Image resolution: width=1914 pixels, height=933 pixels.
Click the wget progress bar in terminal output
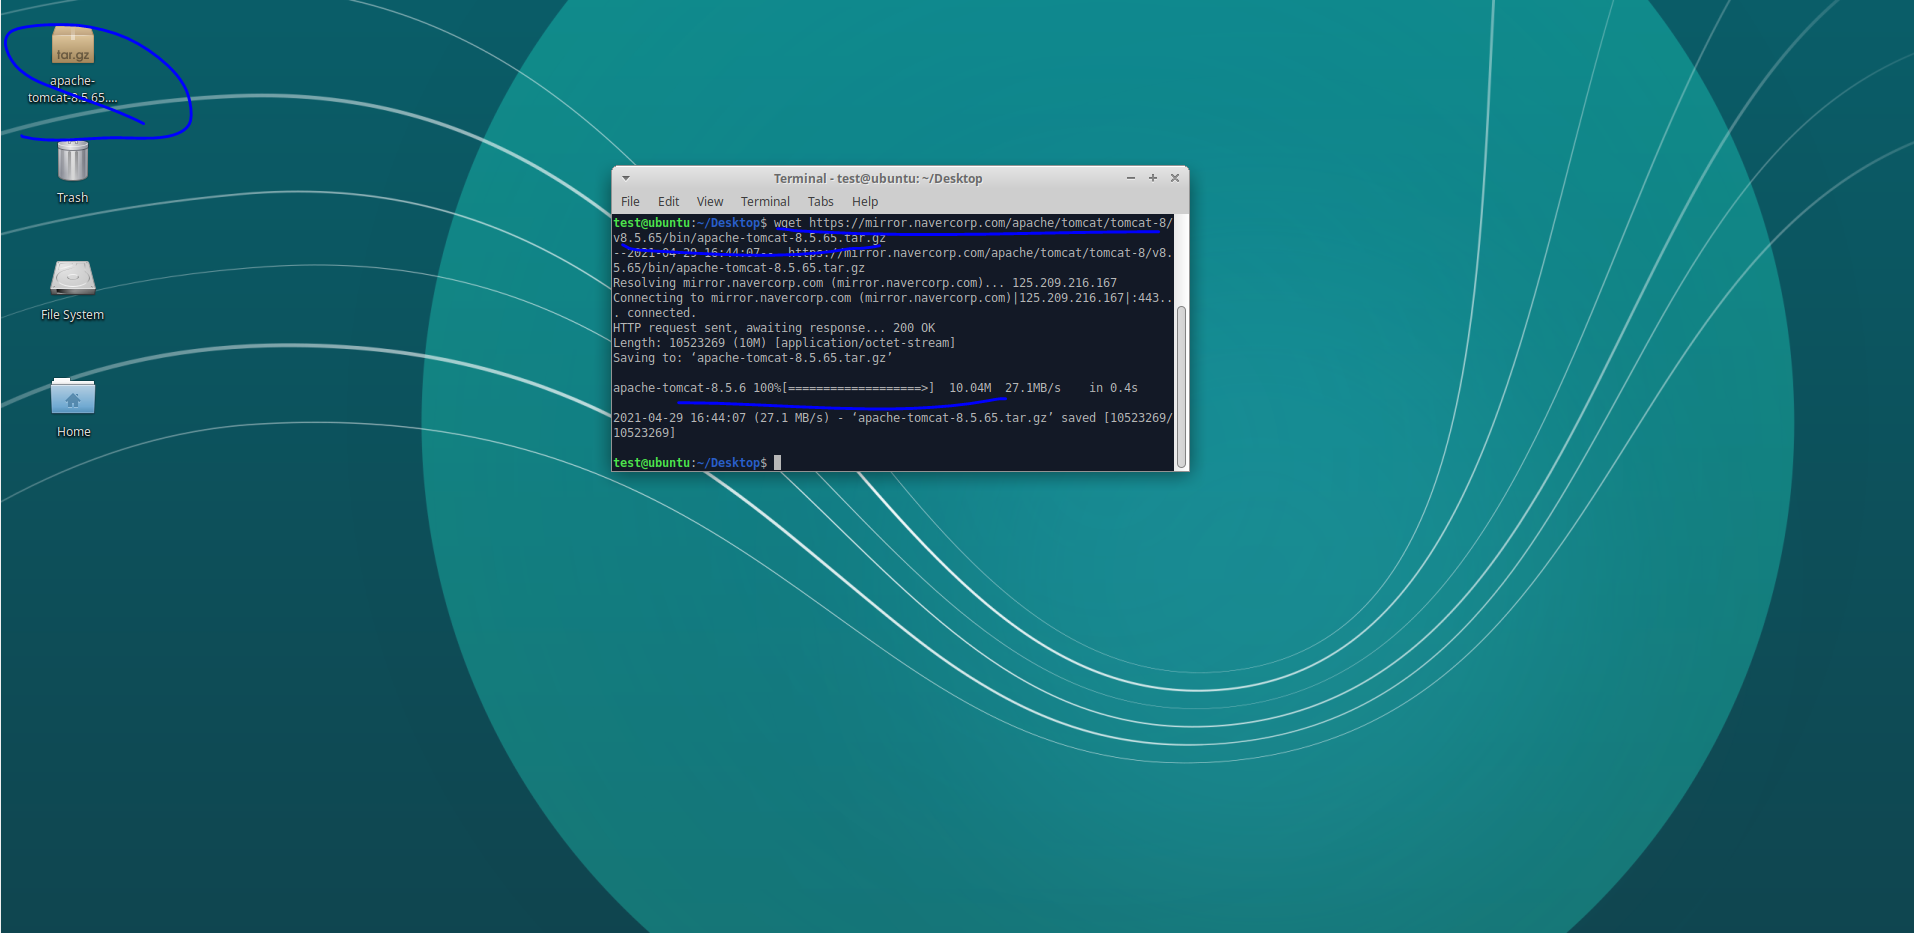[859, 388]
